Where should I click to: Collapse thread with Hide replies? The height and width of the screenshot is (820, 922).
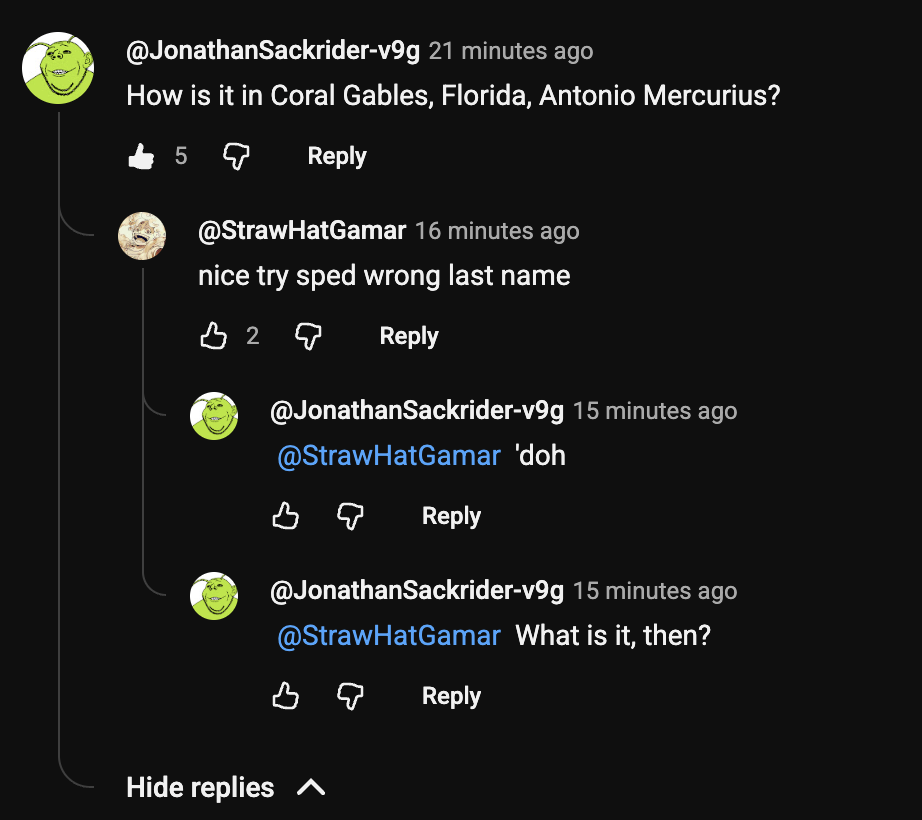[200, 788]
